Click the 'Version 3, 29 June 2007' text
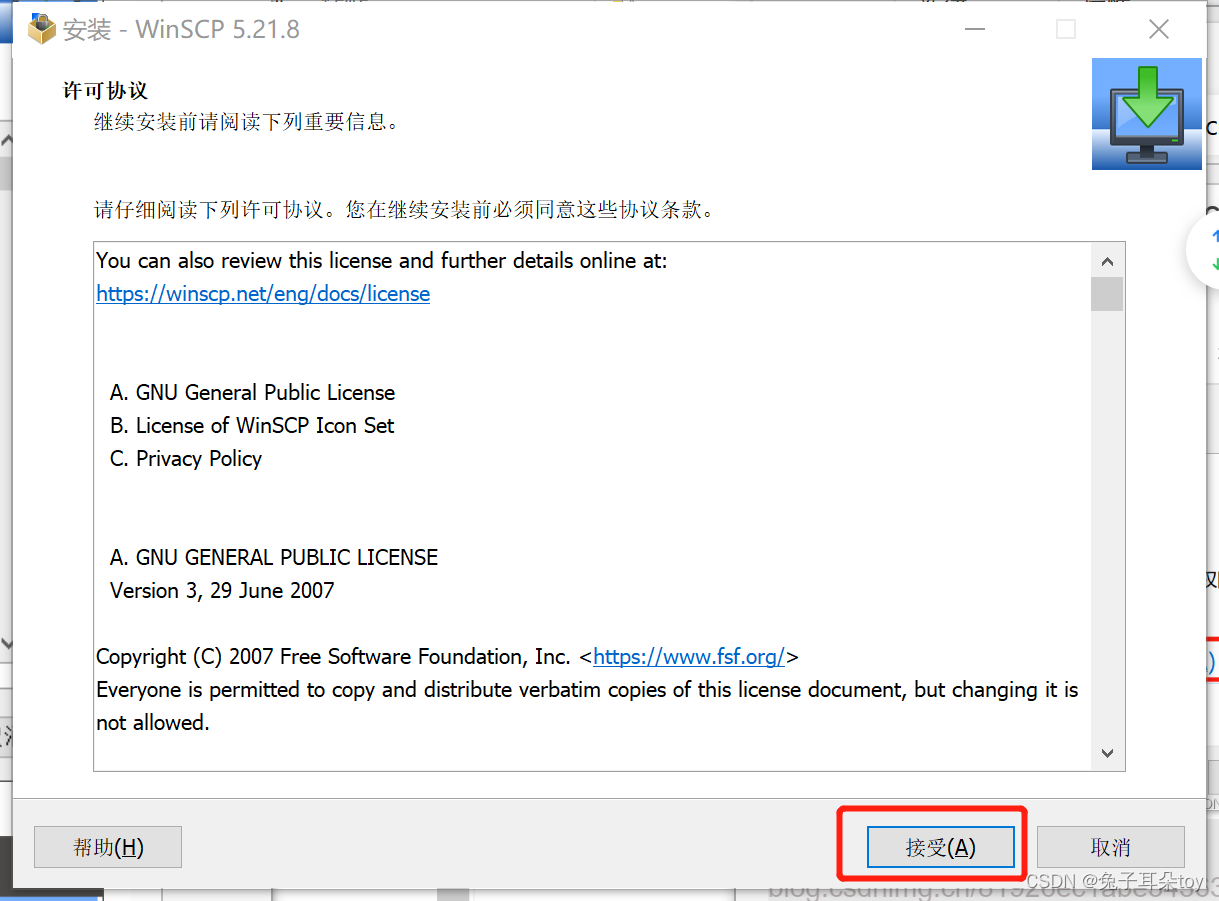The height and width of the screenshot is (901, 1219). pos(222,591)
